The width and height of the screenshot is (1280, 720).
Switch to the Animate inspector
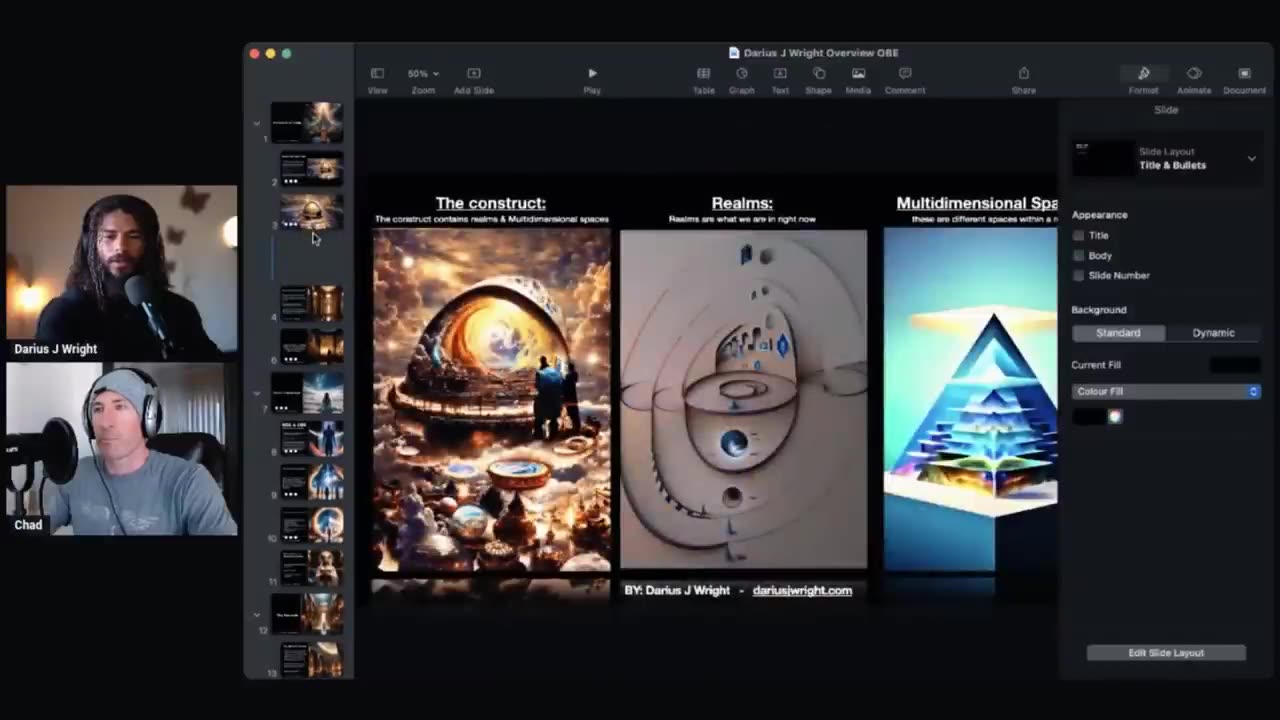(1194, 73)
